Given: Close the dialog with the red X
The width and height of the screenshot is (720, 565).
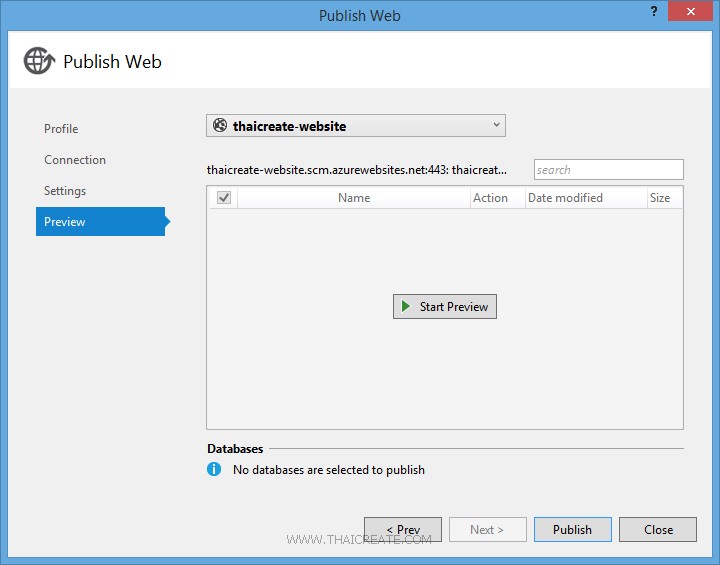Looking at the screenshot, I should (690, 11).
